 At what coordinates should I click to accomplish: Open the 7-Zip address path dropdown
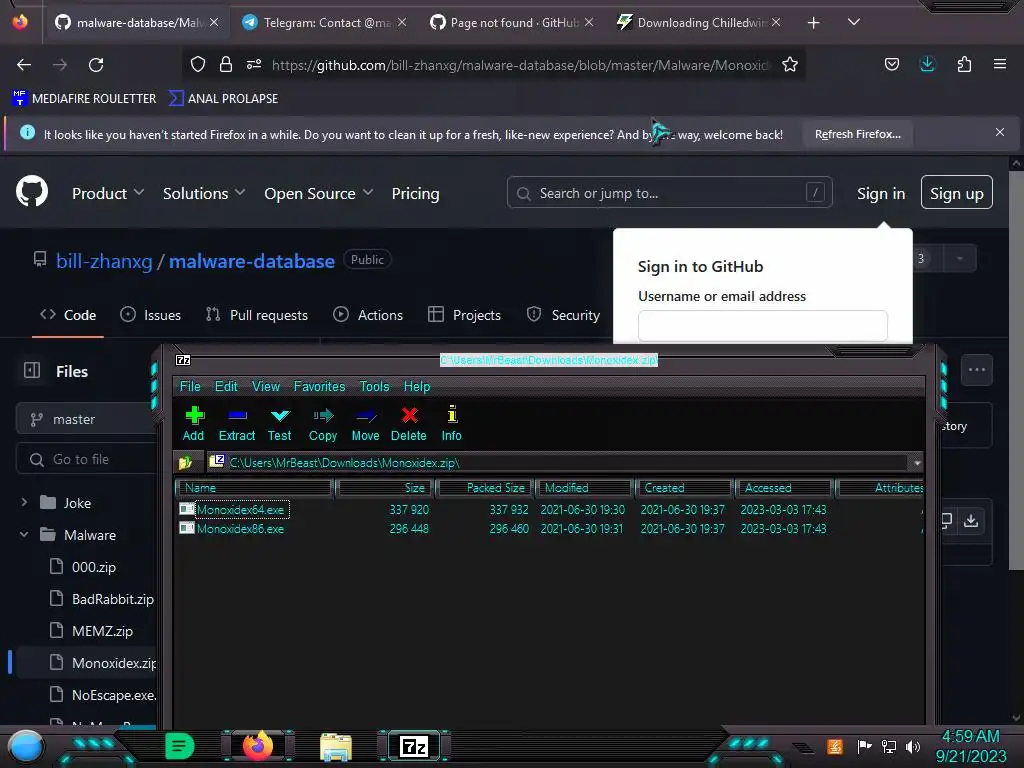917,463
